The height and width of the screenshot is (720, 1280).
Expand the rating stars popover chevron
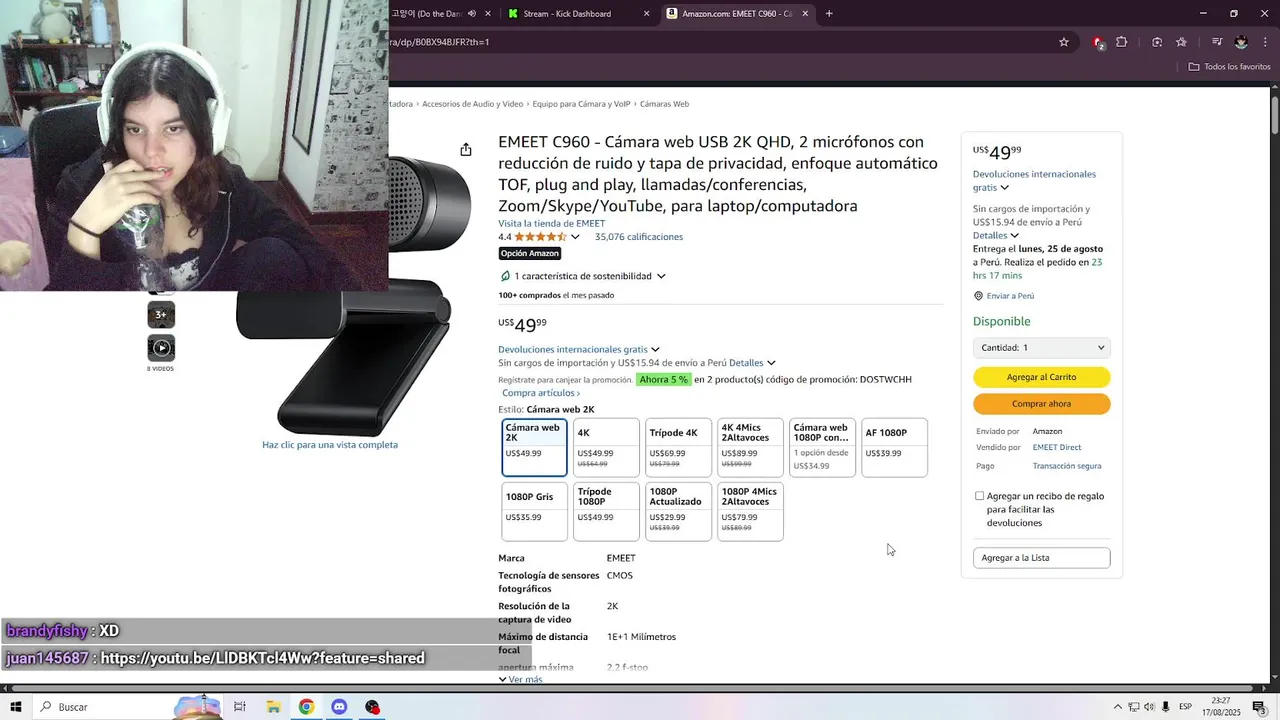[575, 237]
